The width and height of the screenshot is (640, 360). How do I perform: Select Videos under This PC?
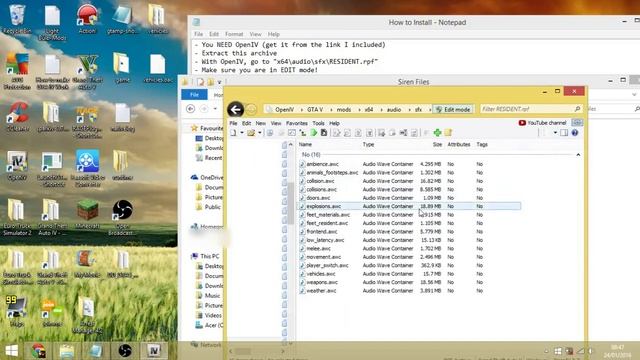pos(209,315)
